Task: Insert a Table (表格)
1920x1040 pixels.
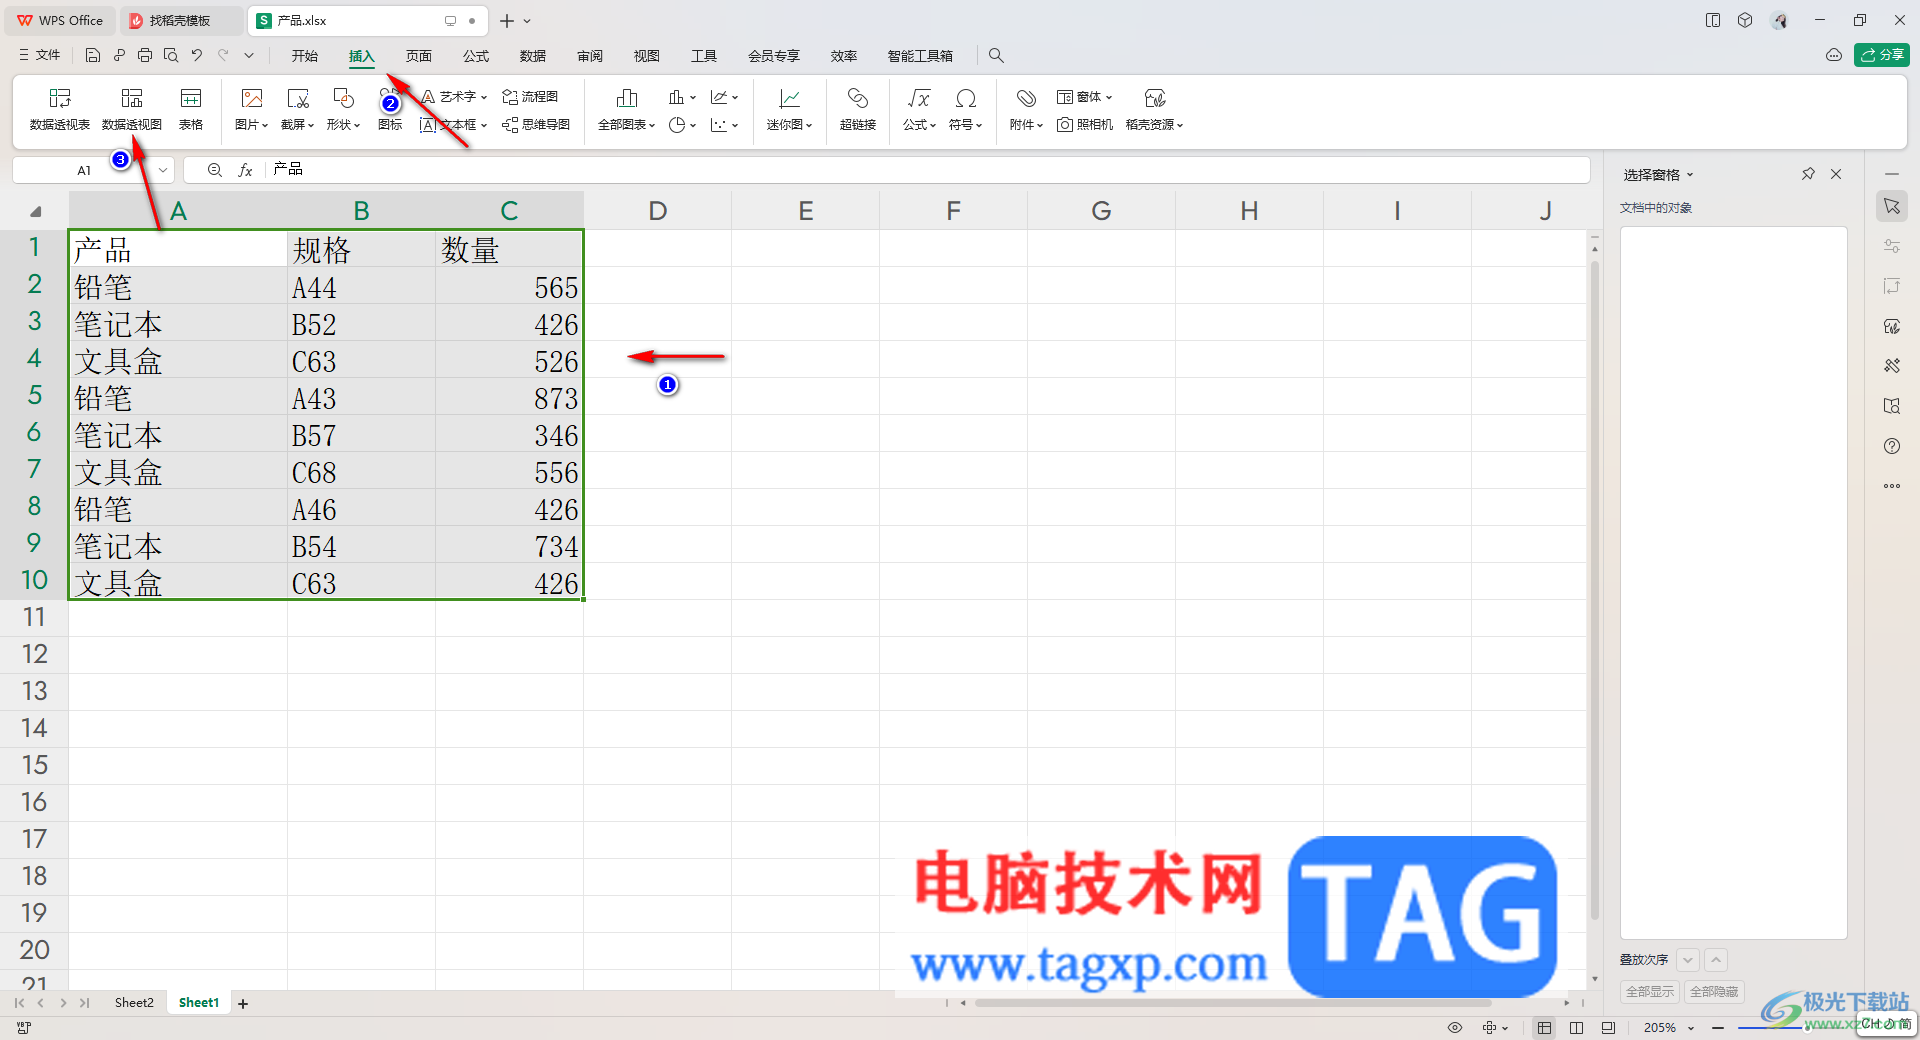Action: click(x=191, y=110)
